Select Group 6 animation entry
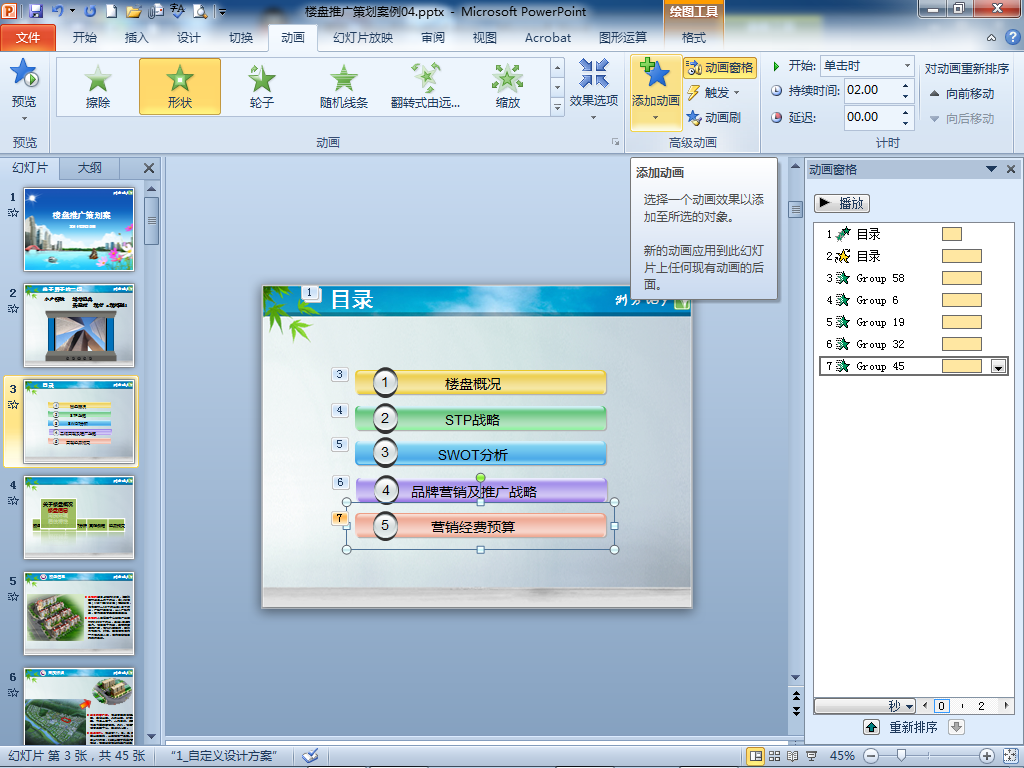1024x768 pixels. pyautogui.click(x=913, y=300)
